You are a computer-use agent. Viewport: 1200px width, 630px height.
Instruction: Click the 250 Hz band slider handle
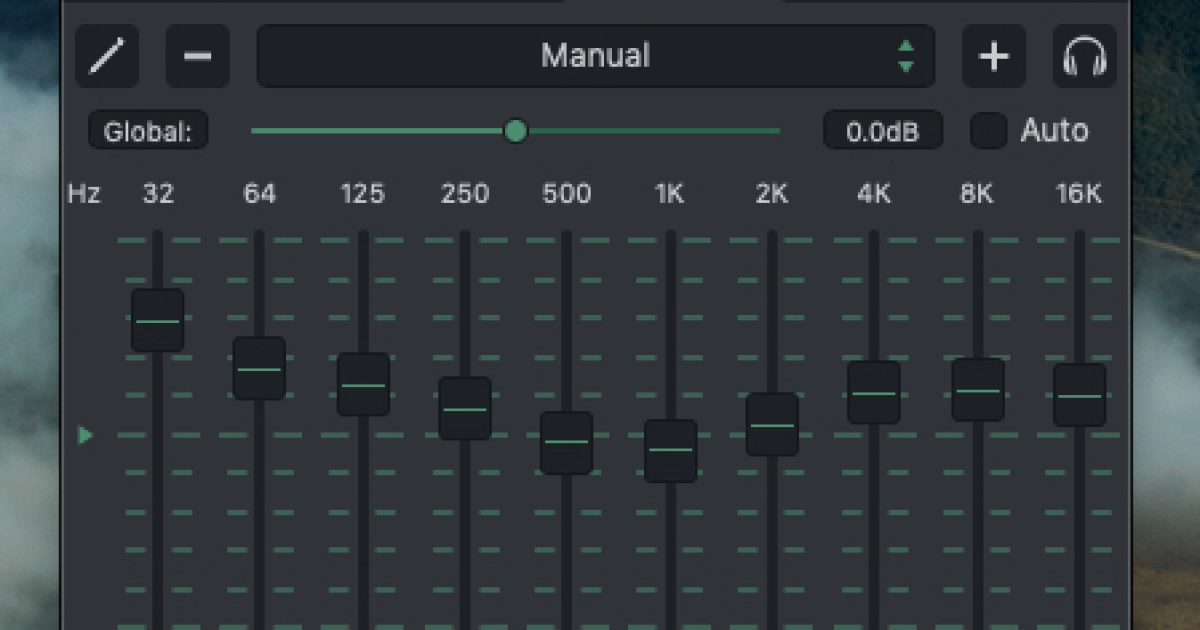click(x=465, y=409)
